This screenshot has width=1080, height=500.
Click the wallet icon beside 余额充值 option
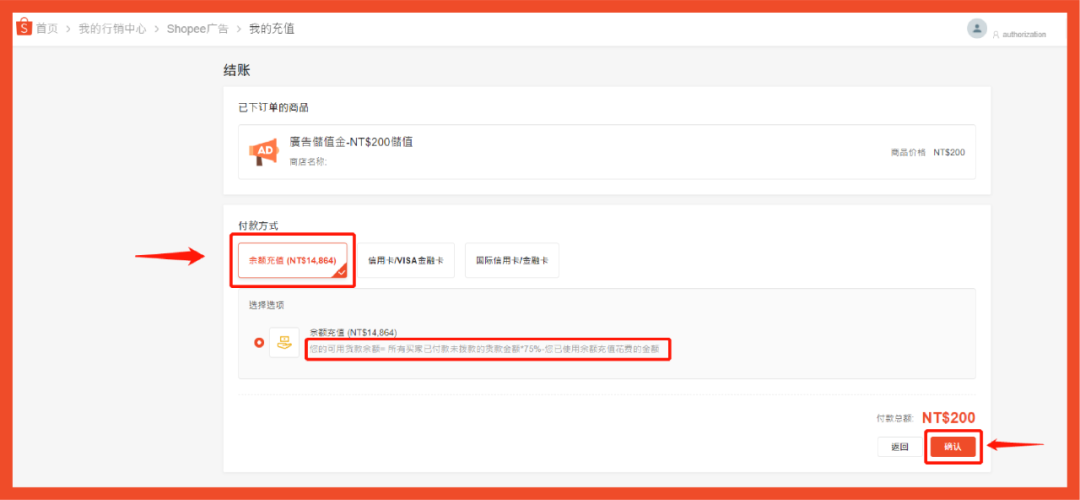click(284, 343)
